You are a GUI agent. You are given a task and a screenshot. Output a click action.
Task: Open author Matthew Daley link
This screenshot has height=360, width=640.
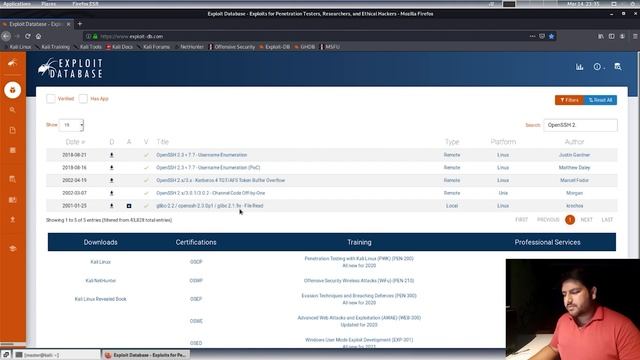tap(574, 168)
